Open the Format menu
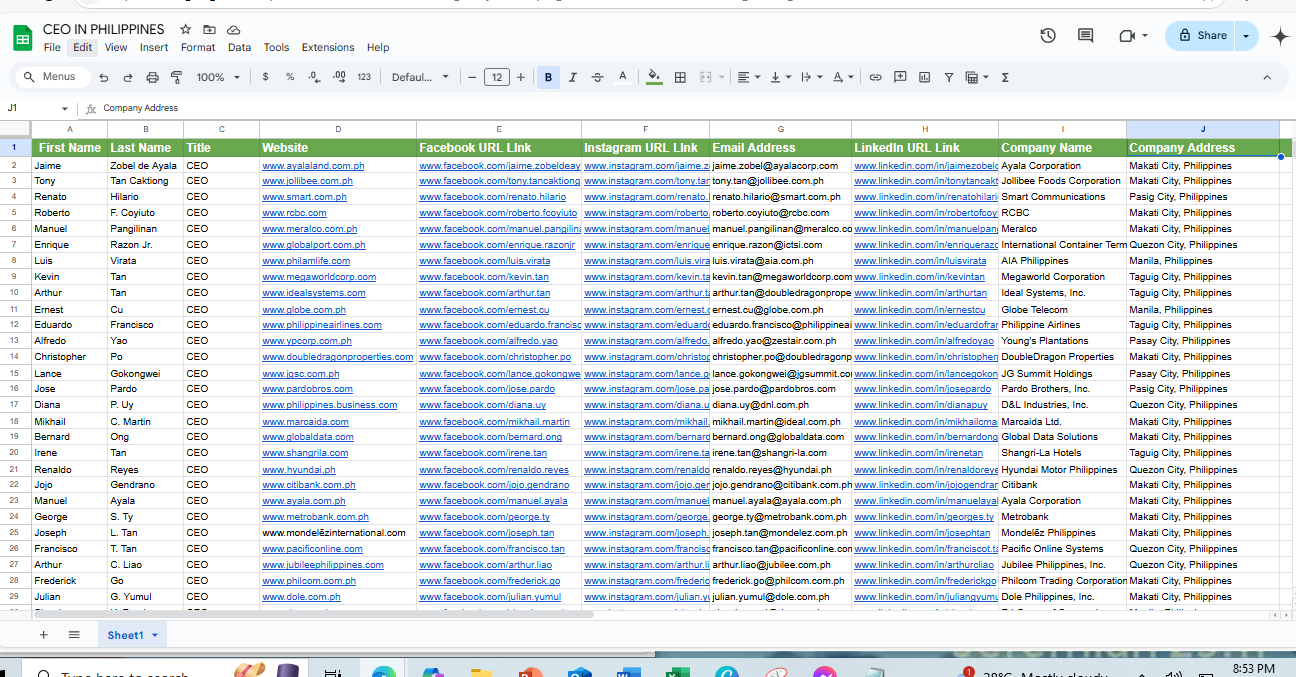This screenshot has width=1296, height=677. pyautogui.click(x=198, y=47)
